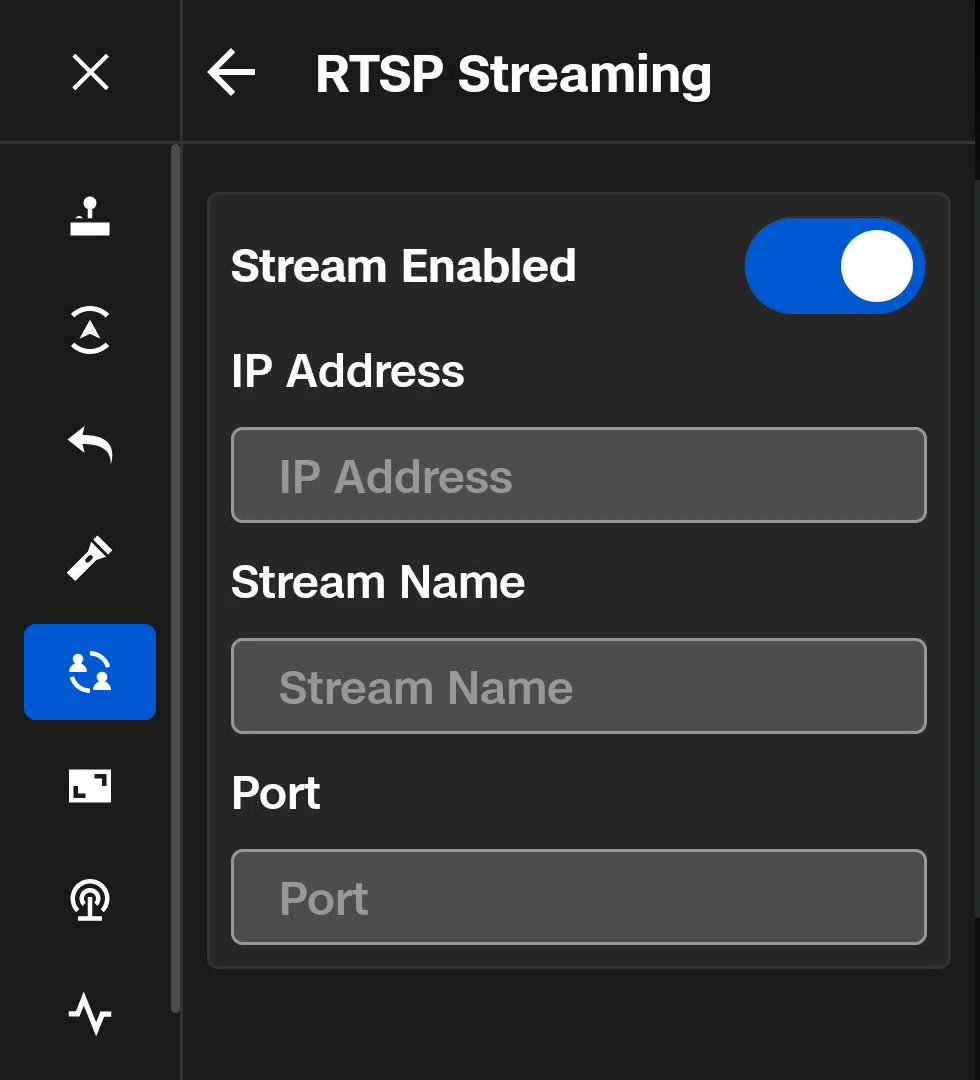The height and width of the screenshot is (1080, 980).
Task: Click the Stream Enabled label
Action: (404, 266)
